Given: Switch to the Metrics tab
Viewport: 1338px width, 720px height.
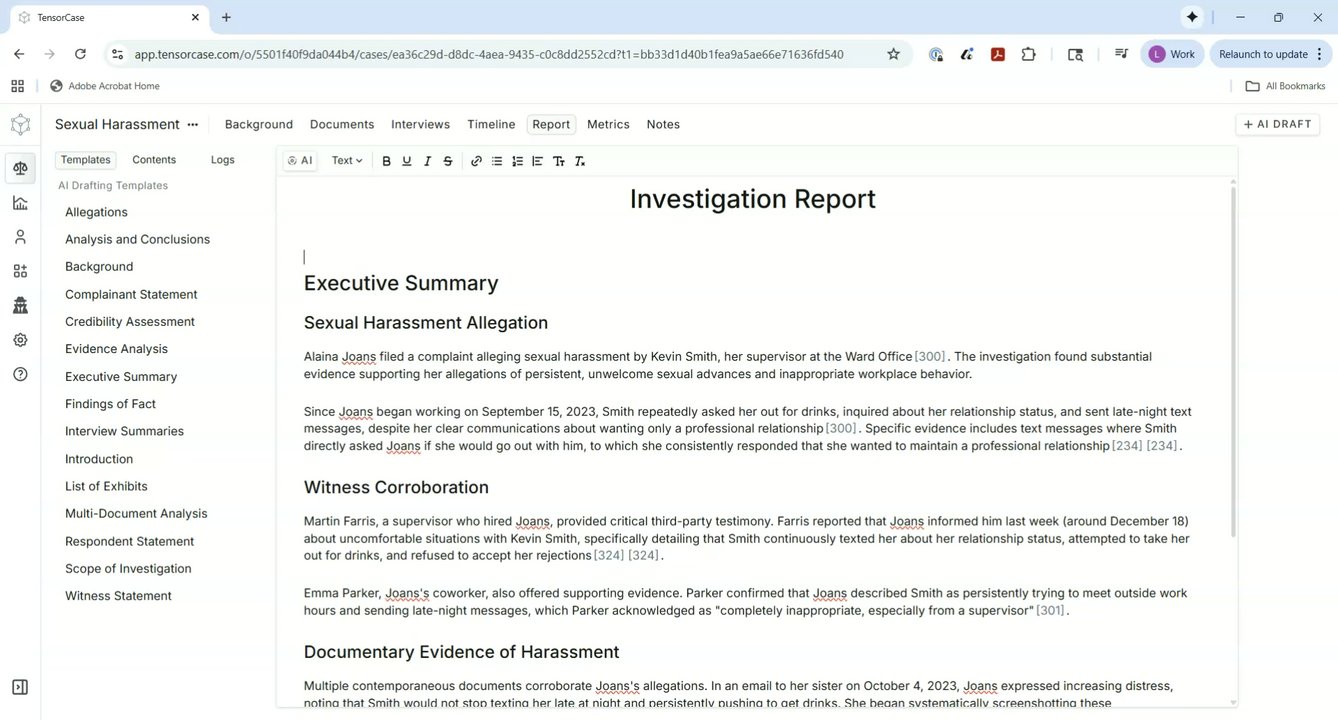Looking at the screenshot, I should coord(608,124).
